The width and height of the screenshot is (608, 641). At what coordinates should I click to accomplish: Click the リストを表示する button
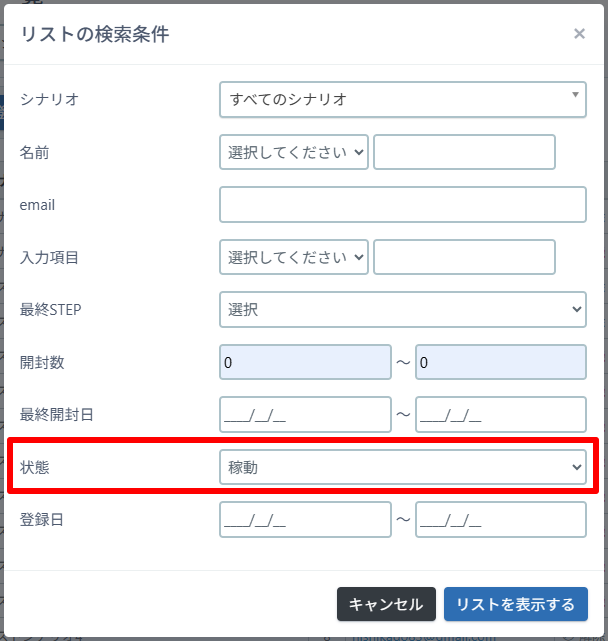tap(515, 604)
